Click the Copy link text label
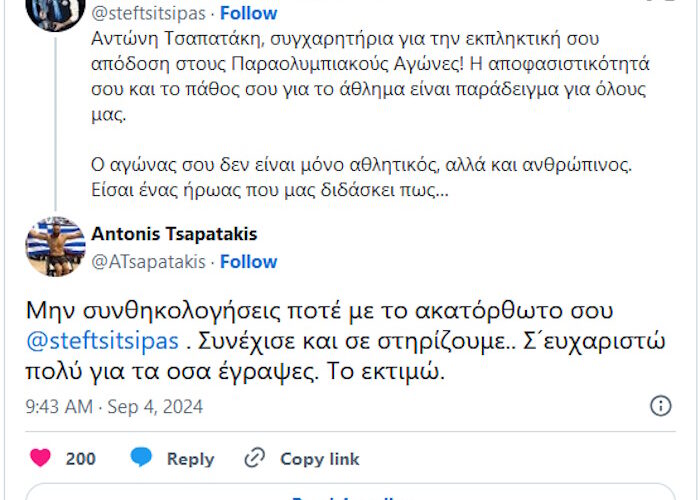Screen dimensions: 700x500 coord(319,459)
